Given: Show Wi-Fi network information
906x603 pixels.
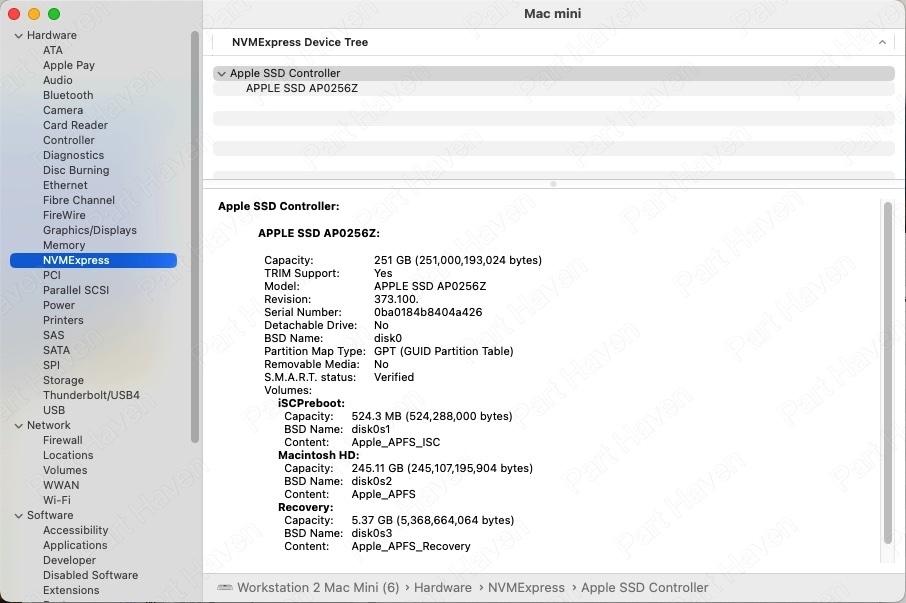Looking at the screenshot, I should tap(57, 501).
